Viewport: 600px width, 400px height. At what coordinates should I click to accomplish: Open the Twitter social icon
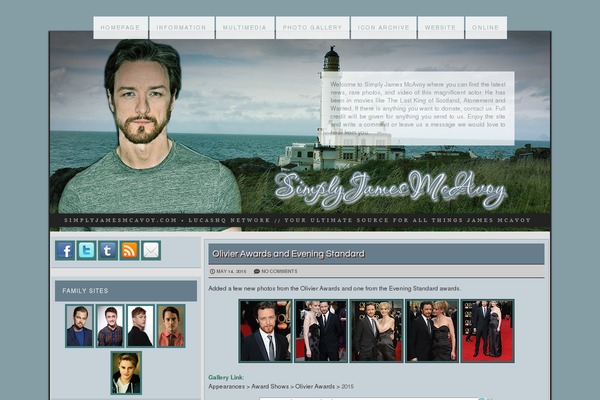click(x=86, y=251)
